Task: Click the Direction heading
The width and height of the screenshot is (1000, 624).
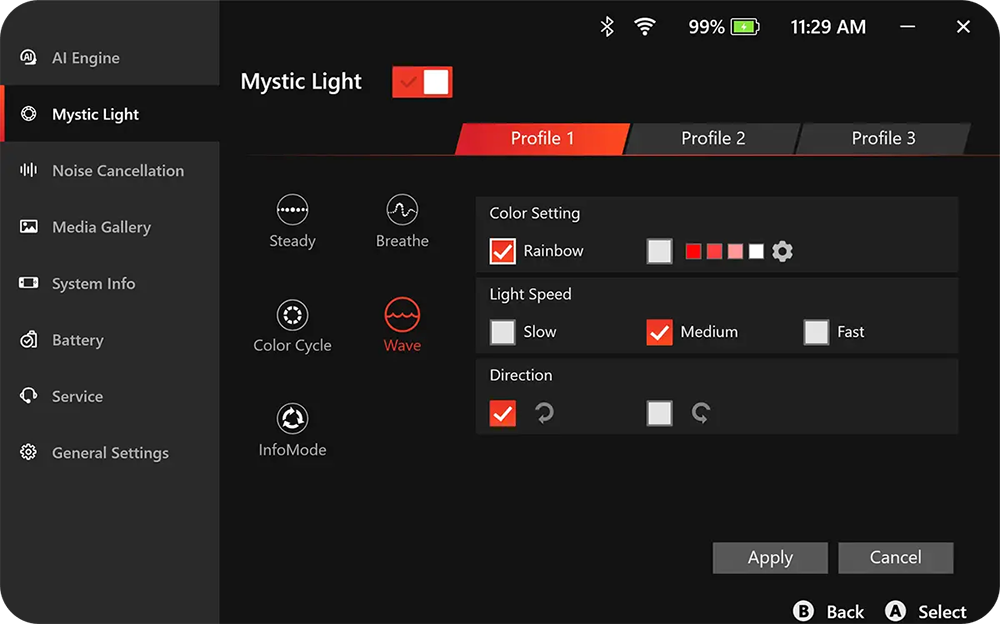Action: click(x=520, y=375)
